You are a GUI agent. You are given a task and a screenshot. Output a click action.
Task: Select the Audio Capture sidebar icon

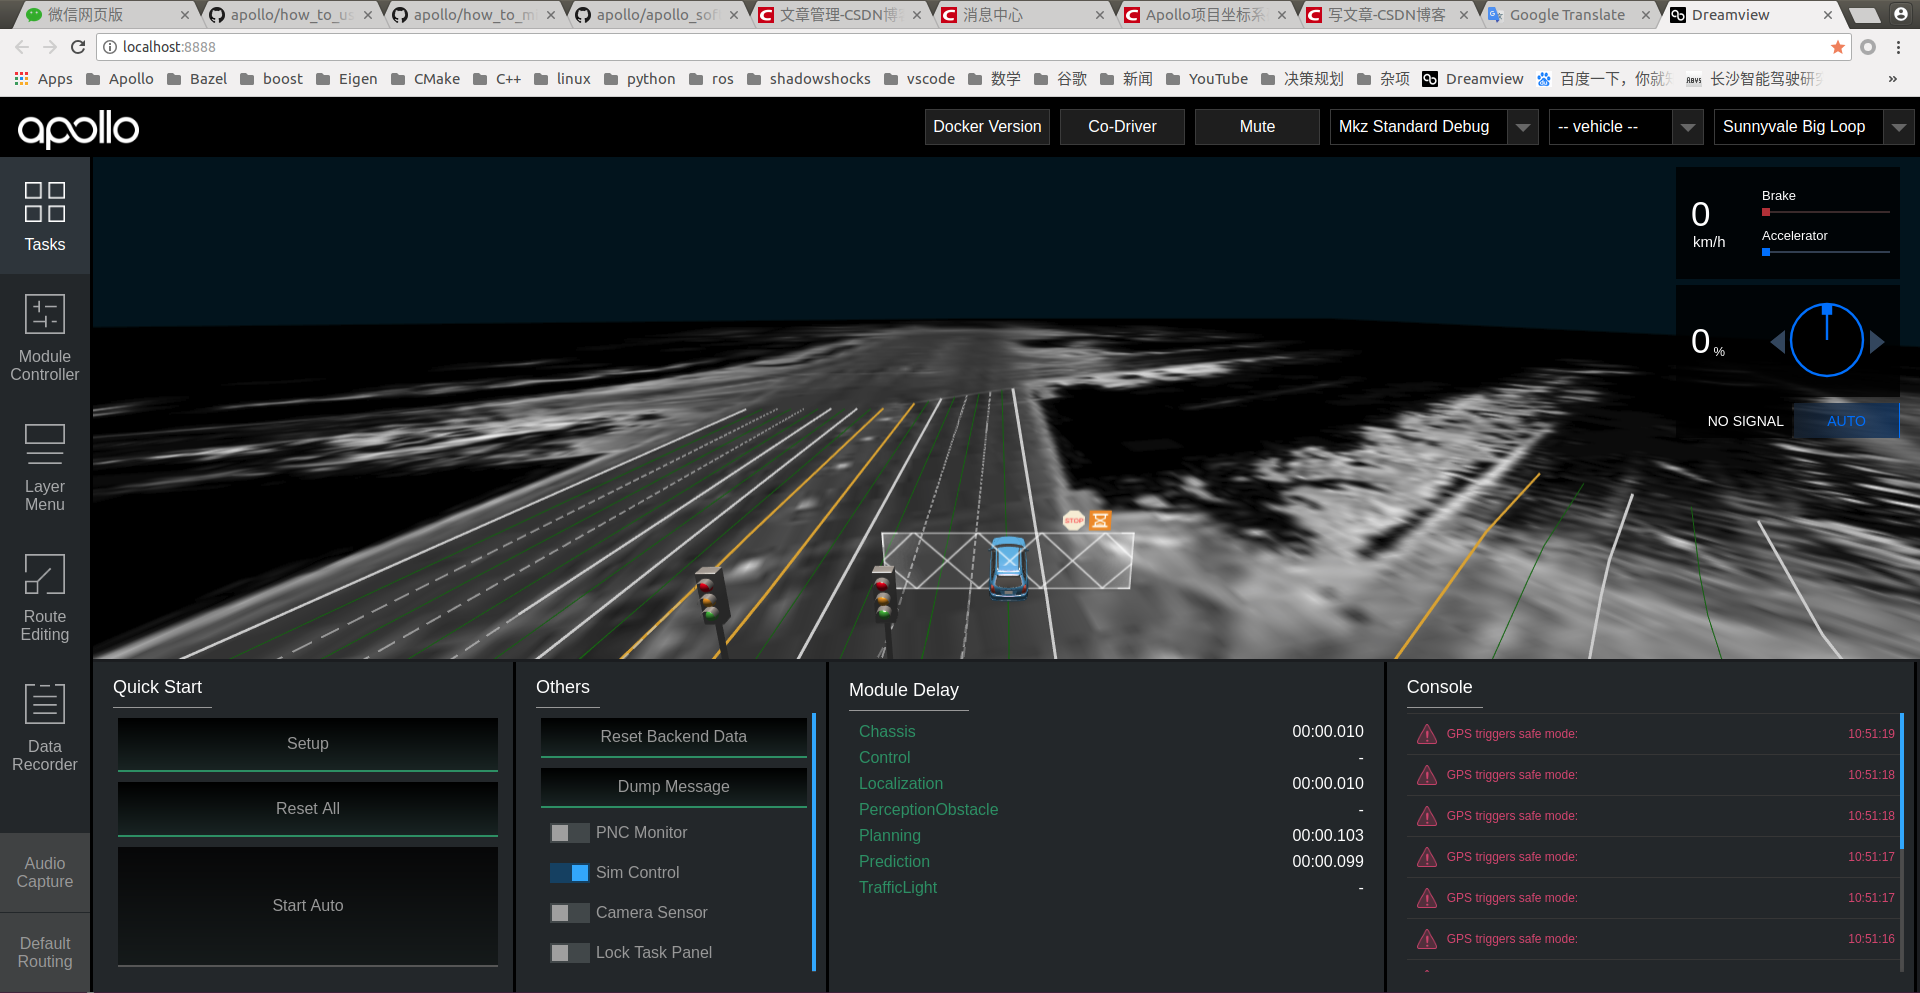click(44, 870)
